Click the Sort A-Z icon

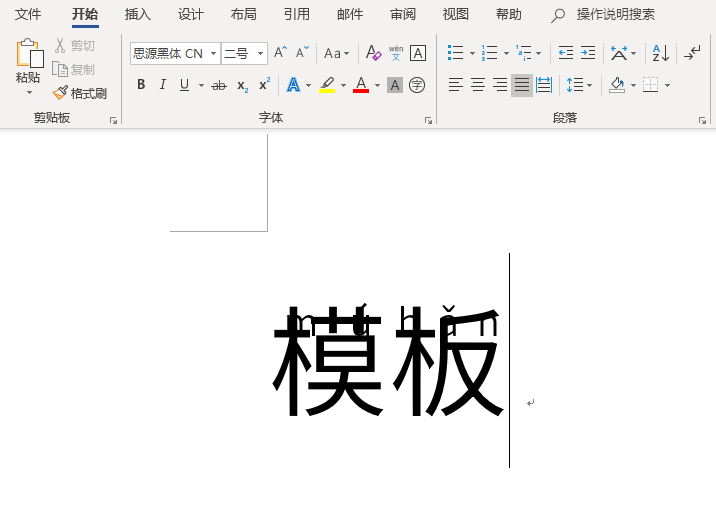661,53
